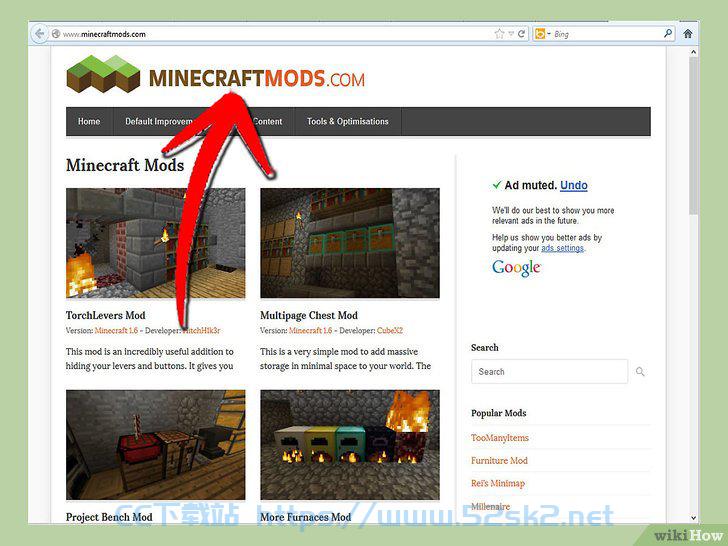Click the browser back arrow button
This screenshot has width=728, height=546.
pyautogui.click(x=39, y=34)
